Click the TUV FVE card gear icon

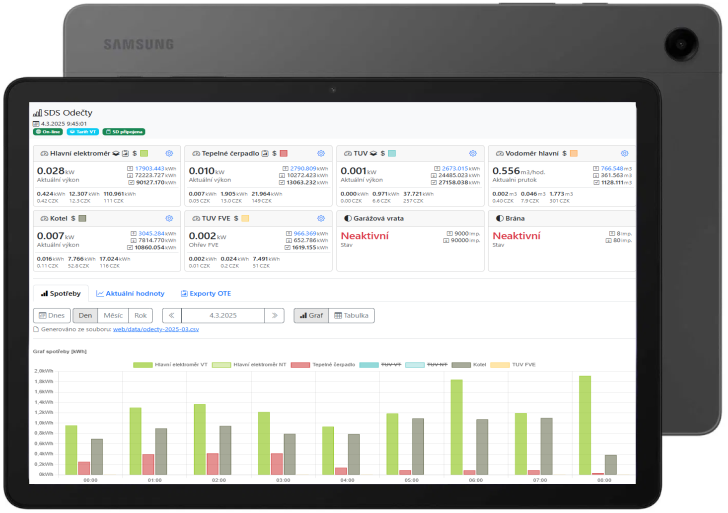click(320, 217)
